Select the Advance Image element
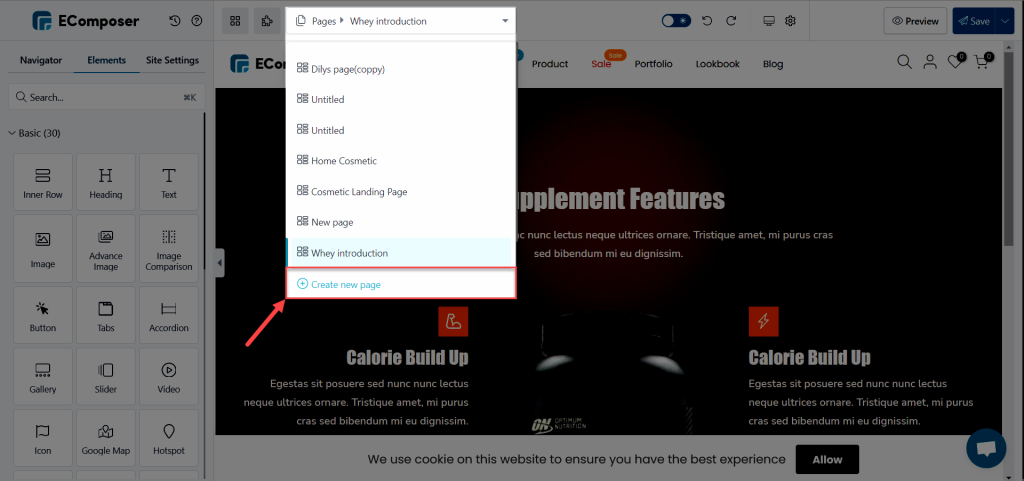The image size is (1024, 481). pos(106,250)
